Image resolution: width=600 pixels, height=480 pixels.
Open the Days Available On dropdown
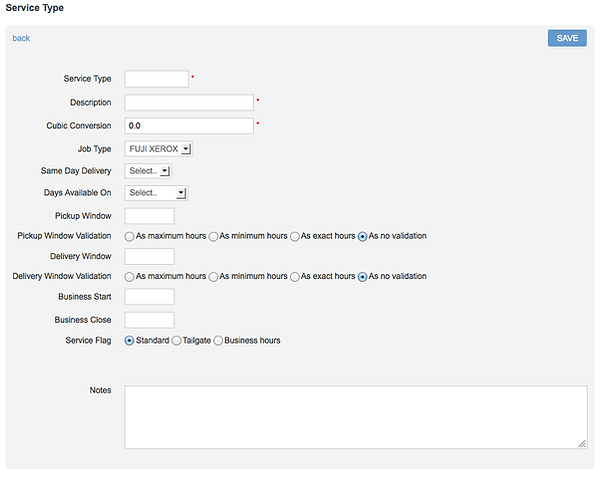point(156,193)
